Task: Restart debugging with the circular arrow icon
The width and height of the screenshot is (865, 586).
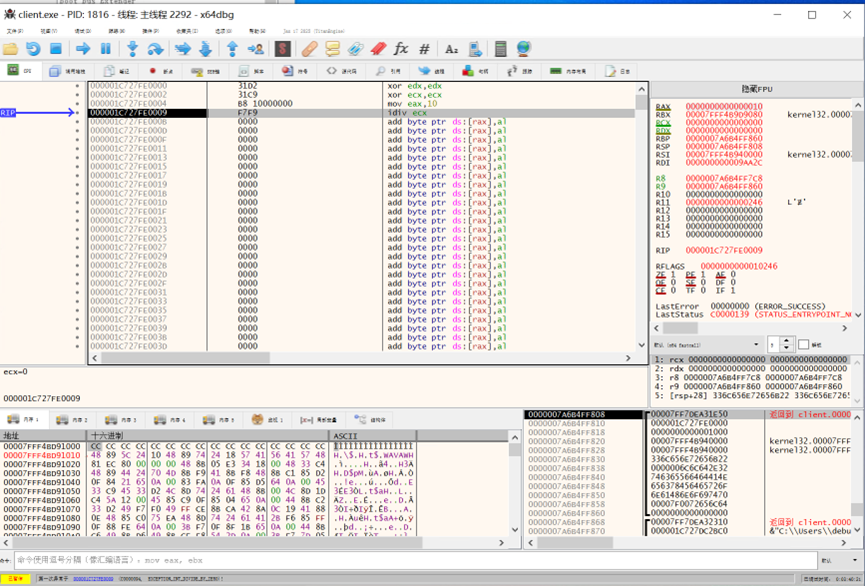Action: [33, 49]
